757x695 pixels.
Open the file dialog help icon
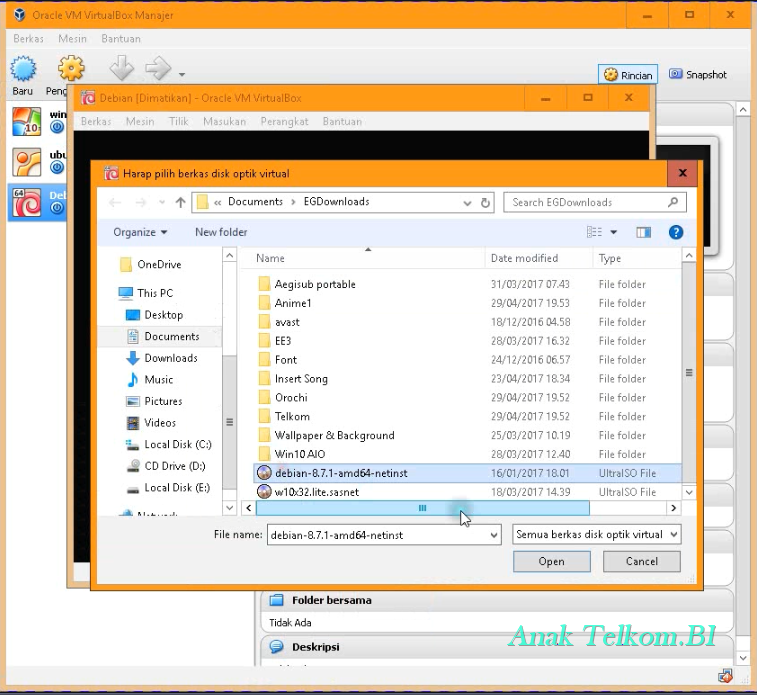coord(676,232)
